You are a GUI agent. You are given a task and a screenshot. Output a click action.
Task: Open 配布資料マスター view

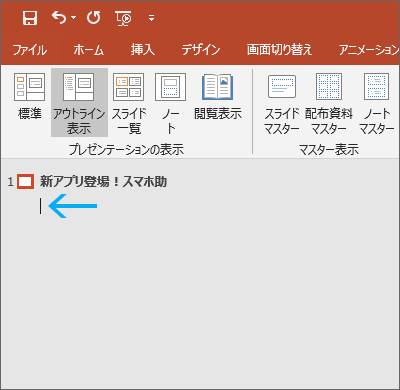329,104
